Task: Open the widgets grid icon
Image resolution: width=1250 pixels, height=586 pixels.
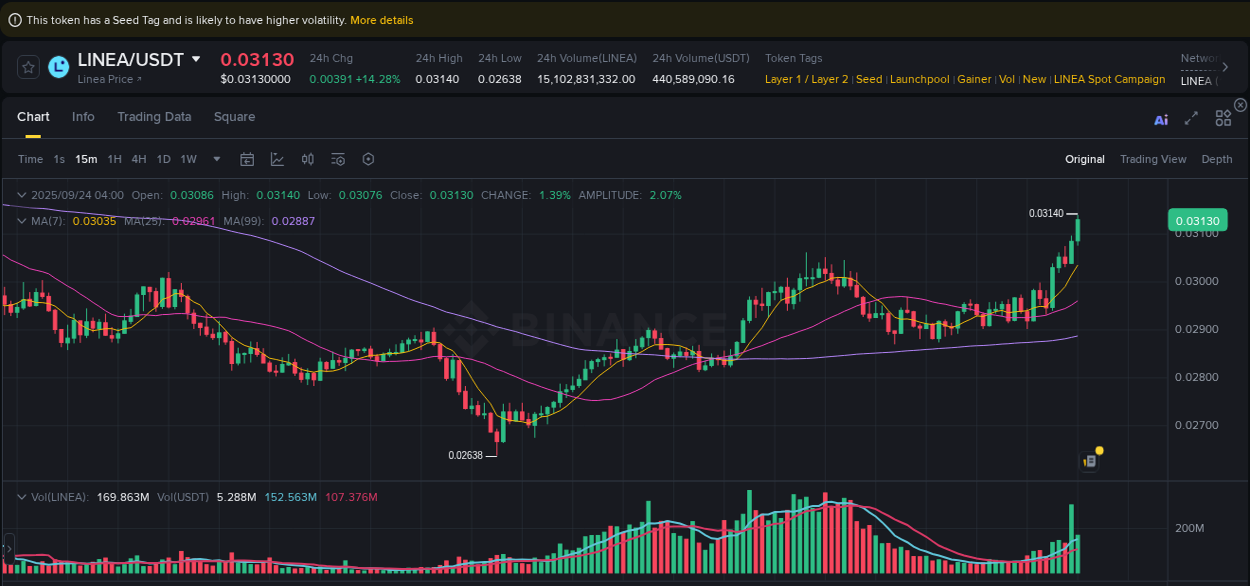Action: (x=1222, y=117)
